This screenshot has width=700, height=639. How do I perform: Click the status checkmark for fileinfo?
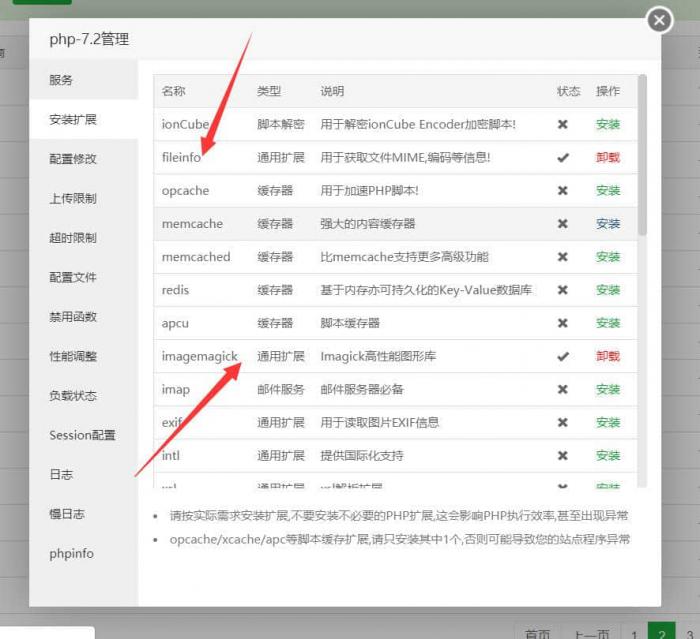[x=563, y=158]
